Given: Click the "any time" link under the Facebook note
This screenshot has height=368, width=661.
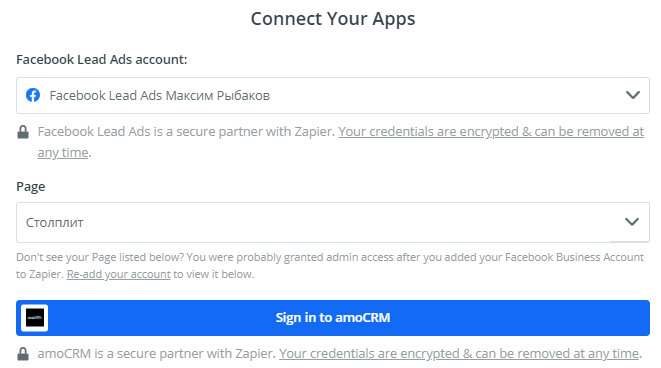Looking at the screenshot, I should coord(63,153).
